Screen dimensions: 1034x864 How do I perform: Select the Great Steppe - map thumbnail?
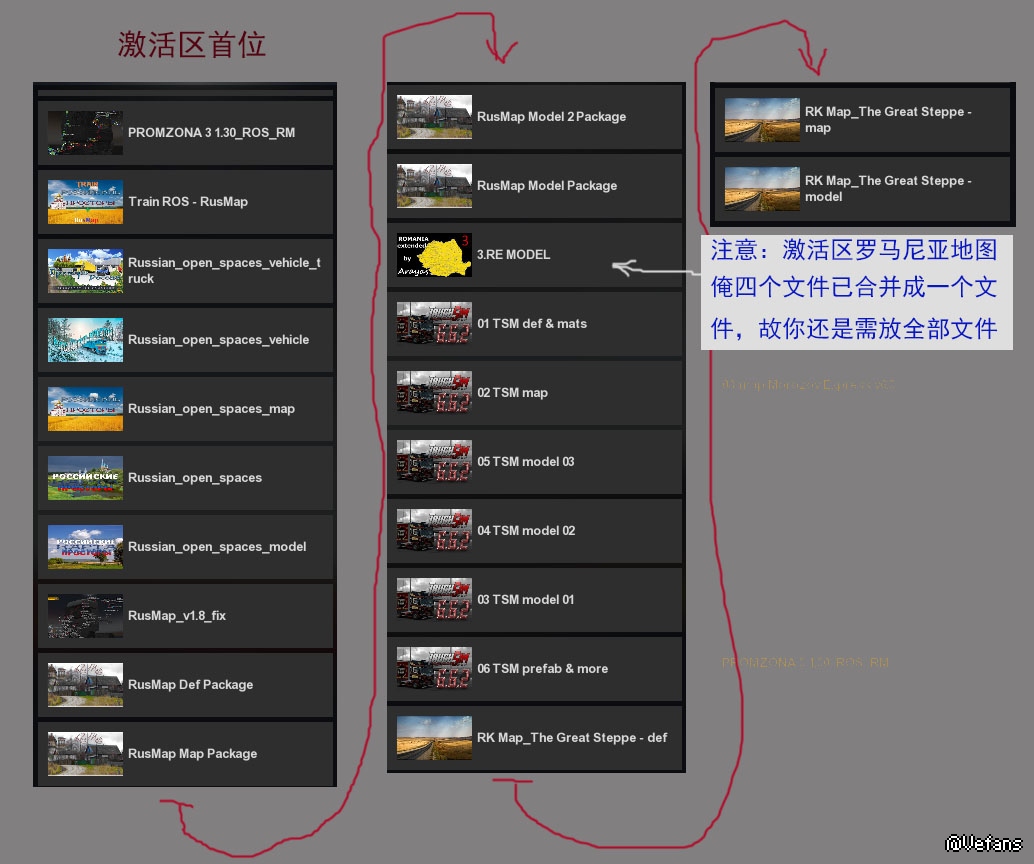click(x=762, y=119)
